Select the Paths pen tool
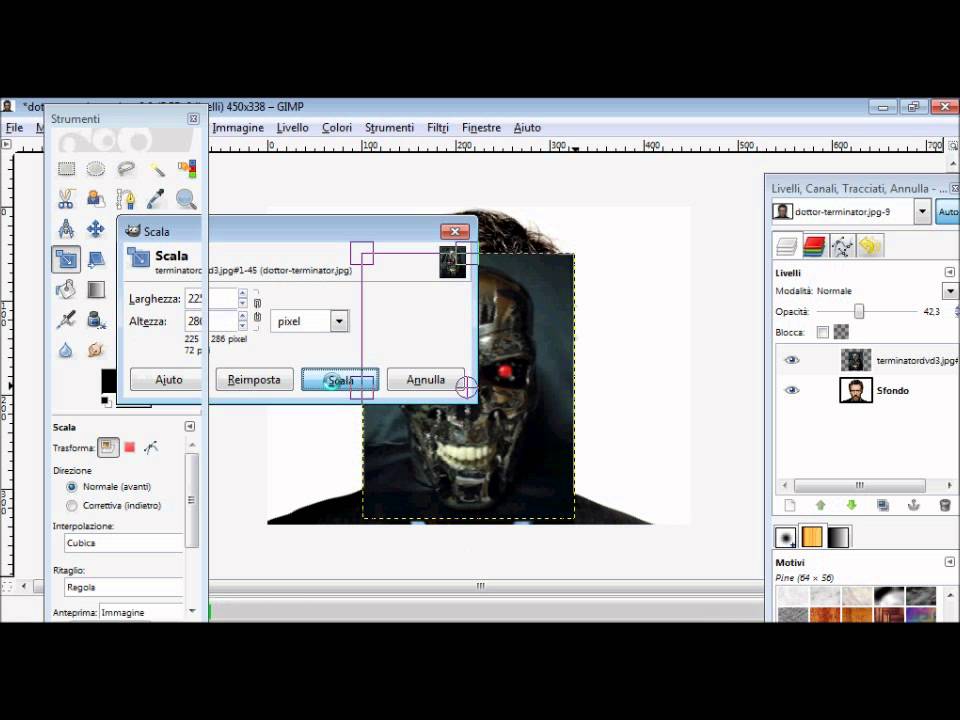 [x=126, y=198]
